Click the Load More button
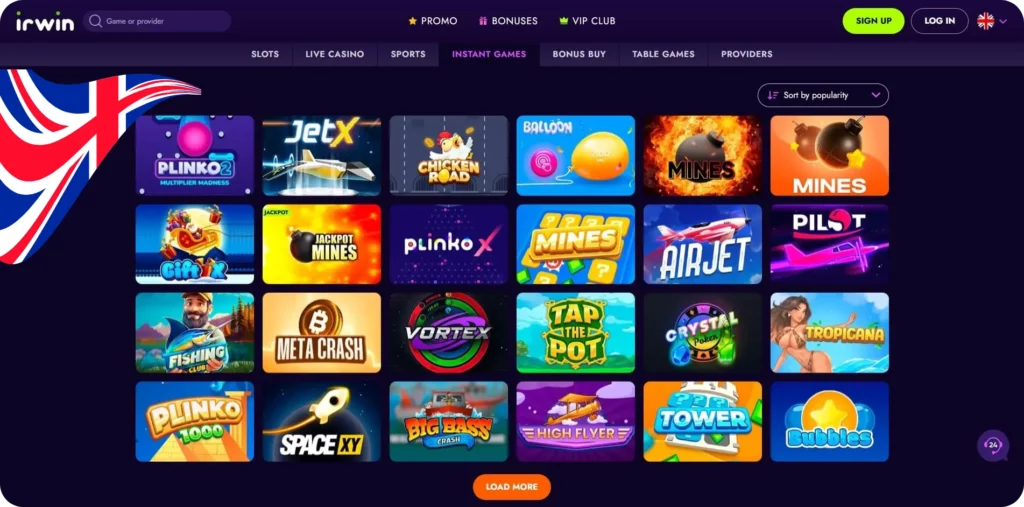Screen dimensions: 1024x507 pos(512,487)
